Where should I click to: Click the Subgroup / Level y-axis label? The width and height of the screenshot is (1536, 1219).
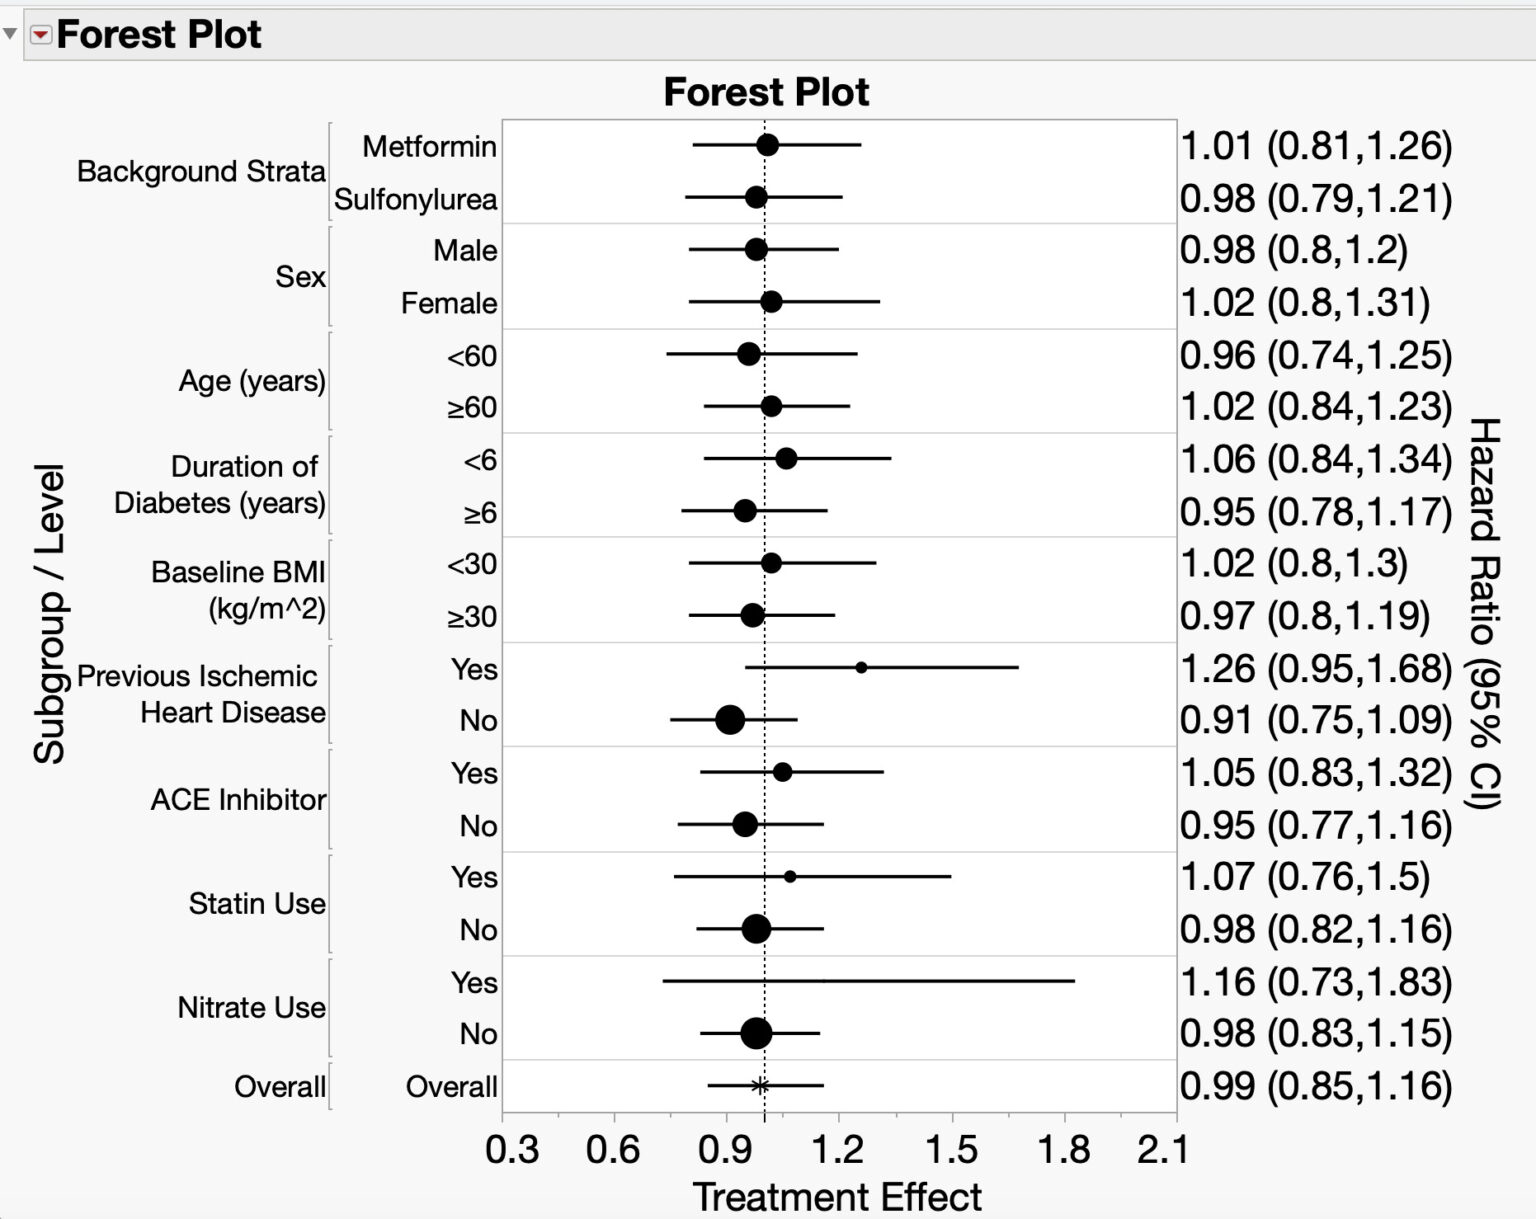coord(49,613)
